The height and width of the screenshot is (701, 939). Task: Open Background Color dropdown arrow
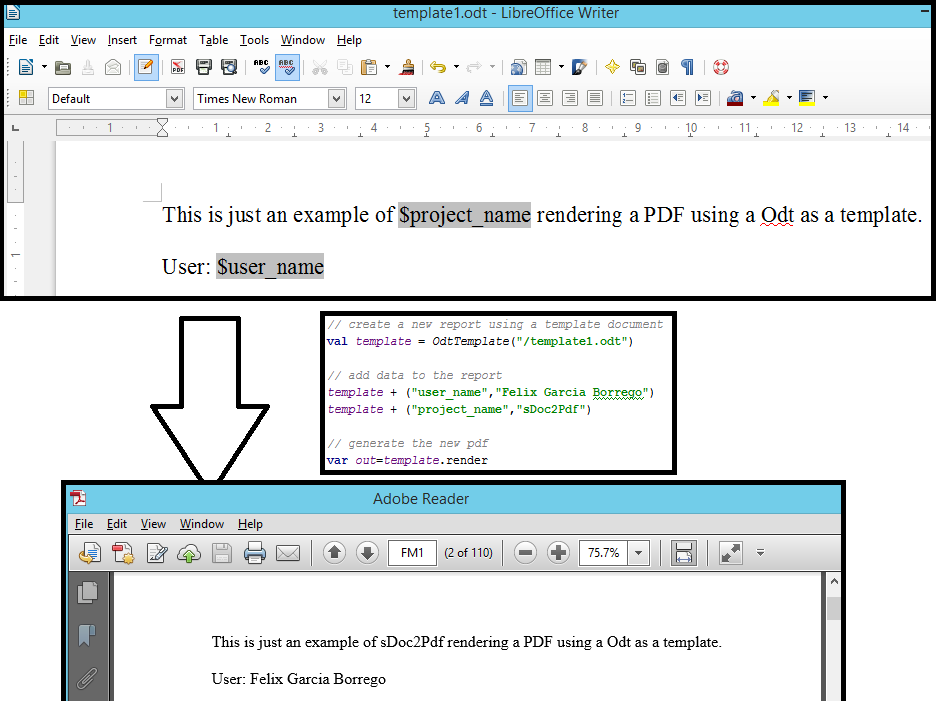click(825, 98)
